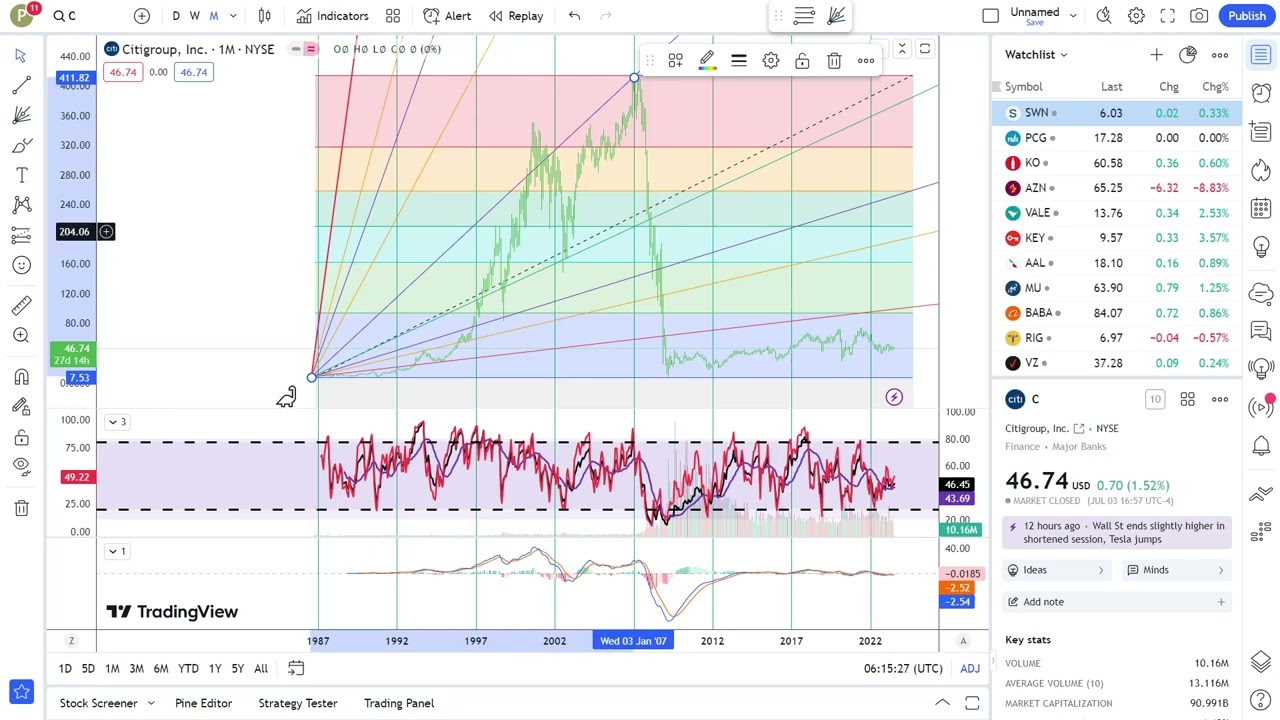Open quick search lightning icon
Viewport: 1280px width, 720px height.
(x=1104, y=16)
